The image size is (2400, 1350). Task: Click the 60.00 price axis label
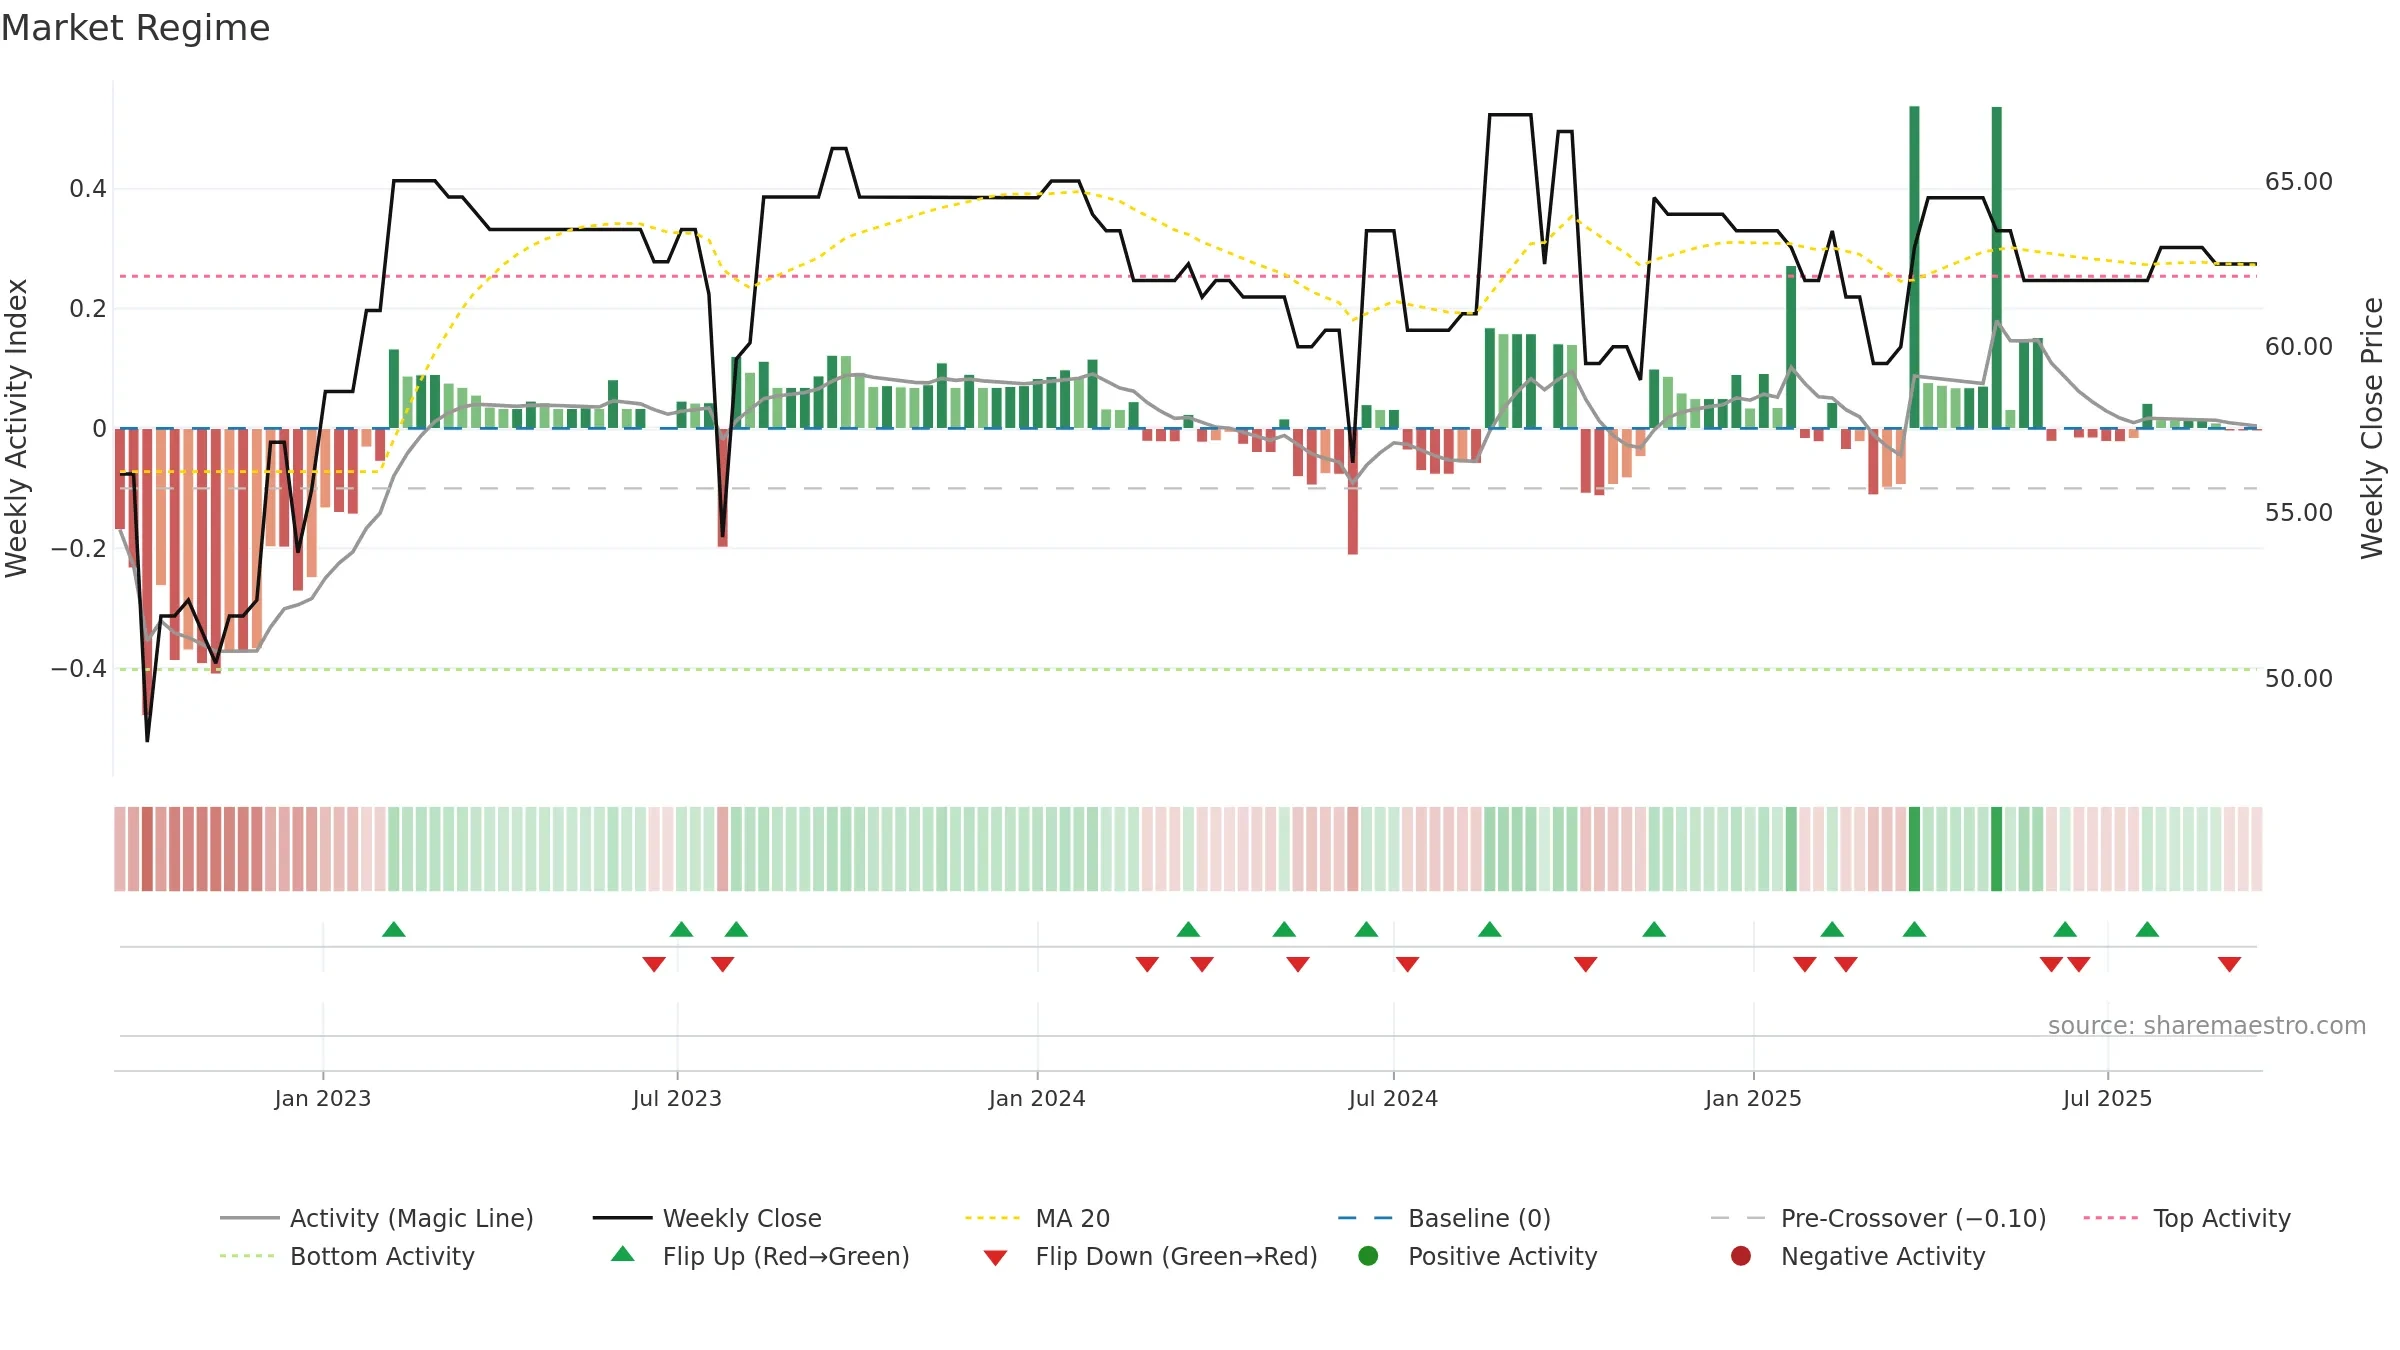(x=2298, y=347)
